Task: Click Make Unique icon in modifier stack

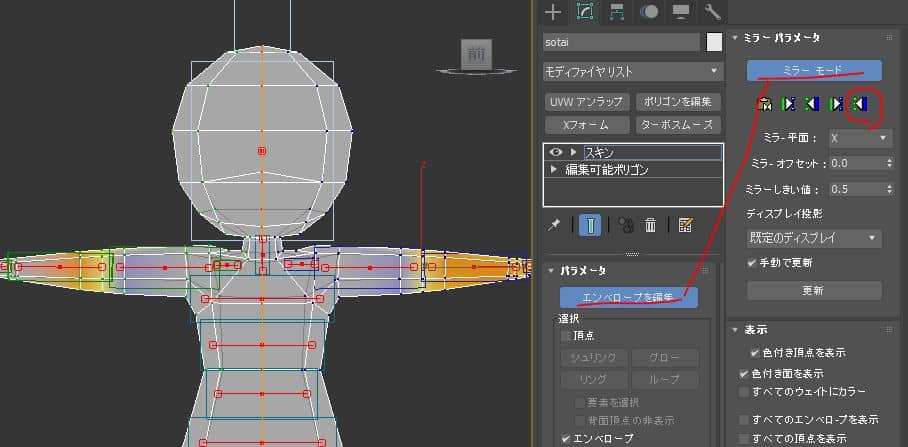Action: click(626, 225)
